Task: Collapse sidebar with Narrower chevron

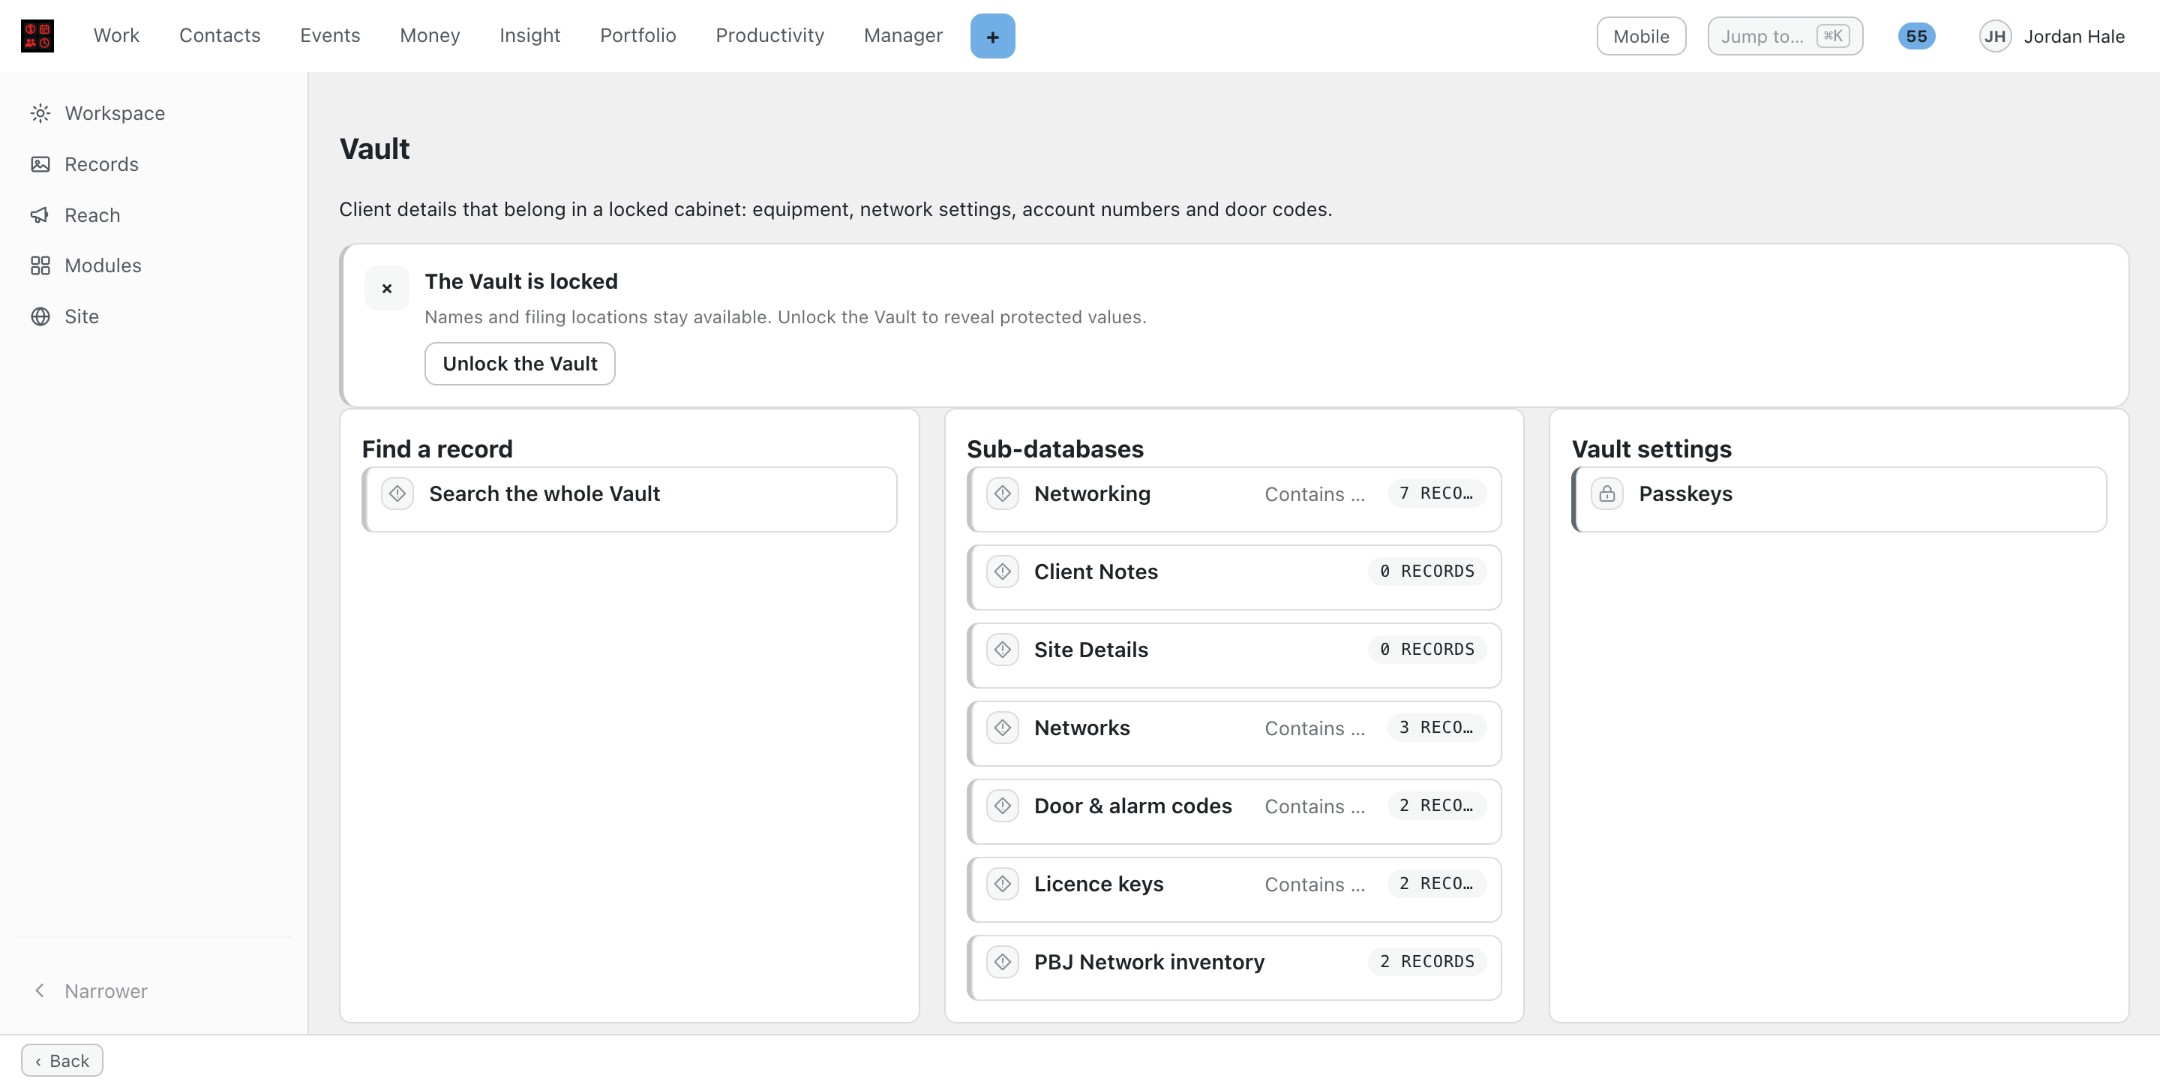Action: point(40,991)
